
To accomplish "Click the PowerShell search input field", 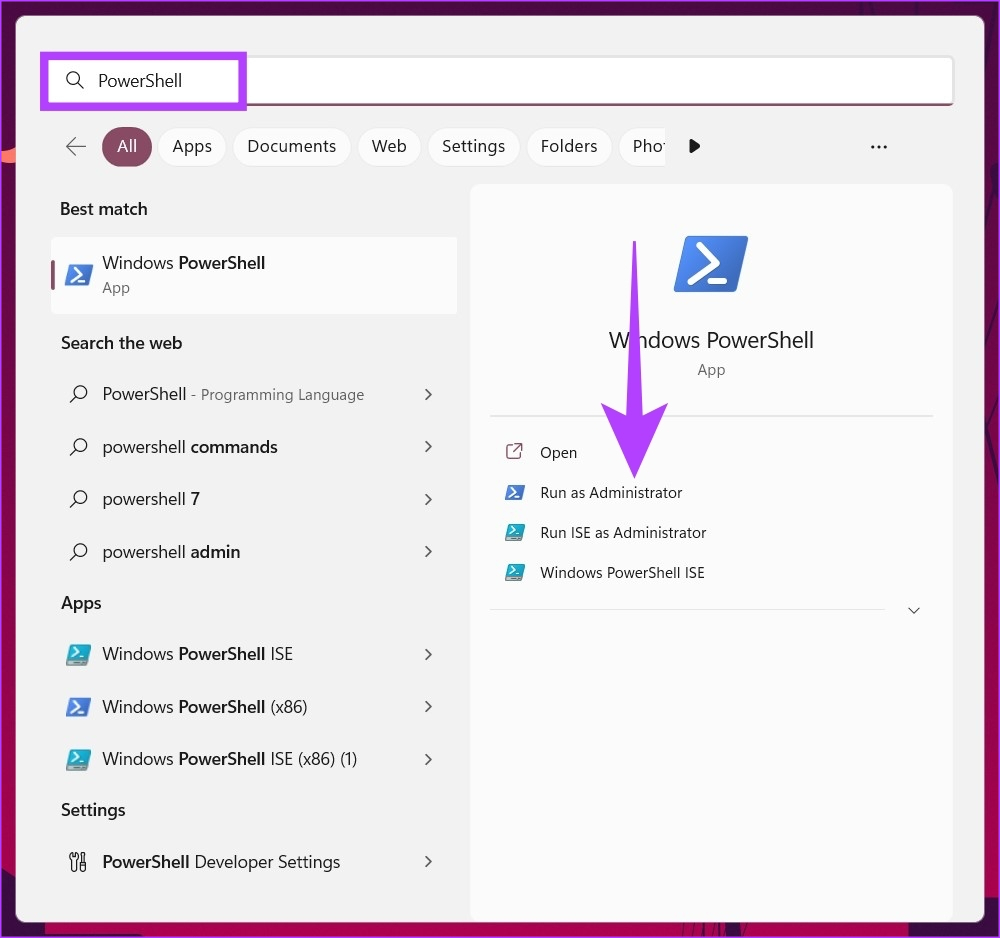I will pos(501,80).
